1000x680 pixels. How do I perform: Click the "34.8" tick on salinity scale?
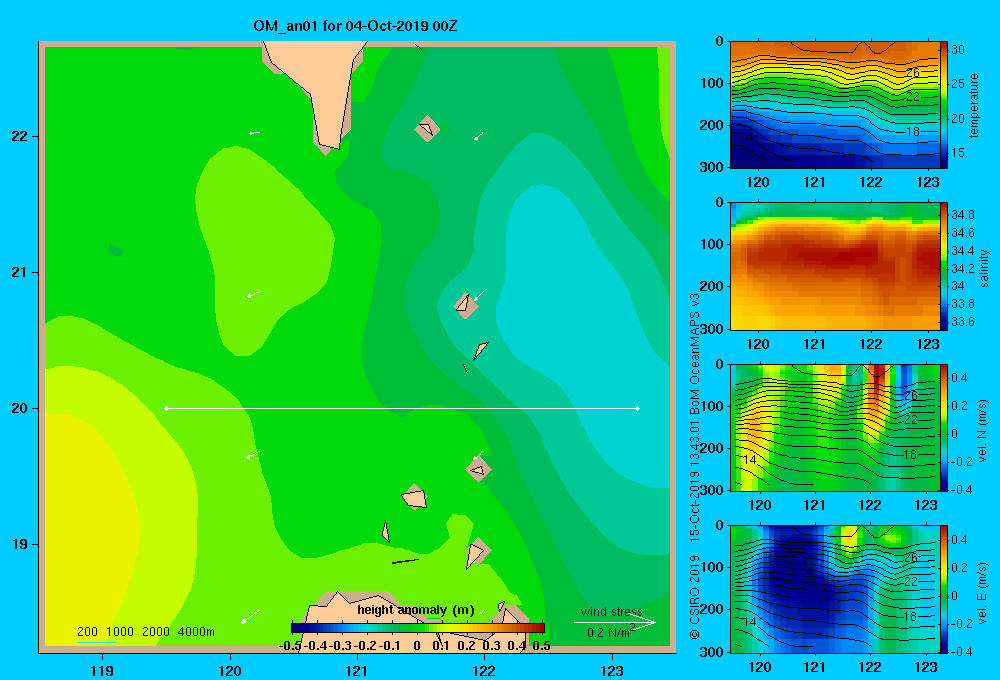(x=963, y=214)
